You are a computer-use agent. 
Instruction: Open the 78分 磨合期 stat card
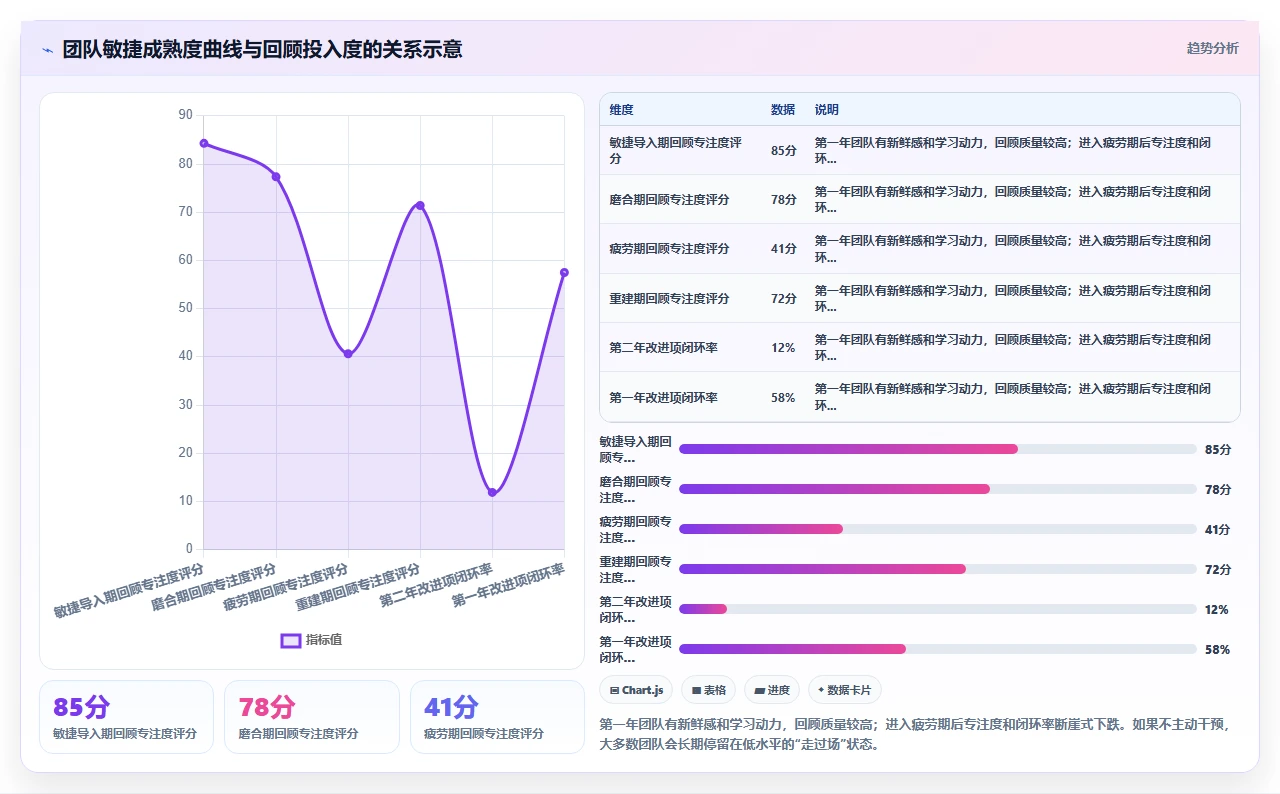[x=312, y=717]
